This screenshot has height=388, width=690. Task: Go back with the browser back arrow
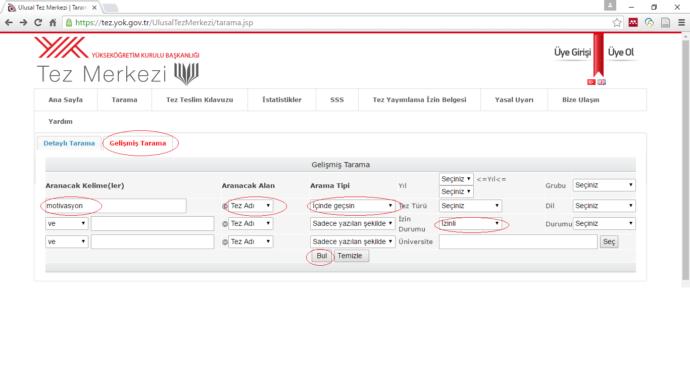tap(9, 22)
